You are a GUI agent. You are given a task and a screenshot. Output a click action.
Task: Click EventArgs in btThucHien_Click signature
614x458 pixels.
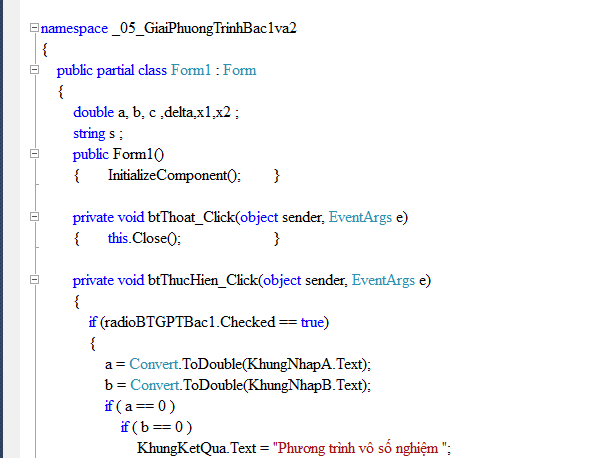[x=383, y=280]
